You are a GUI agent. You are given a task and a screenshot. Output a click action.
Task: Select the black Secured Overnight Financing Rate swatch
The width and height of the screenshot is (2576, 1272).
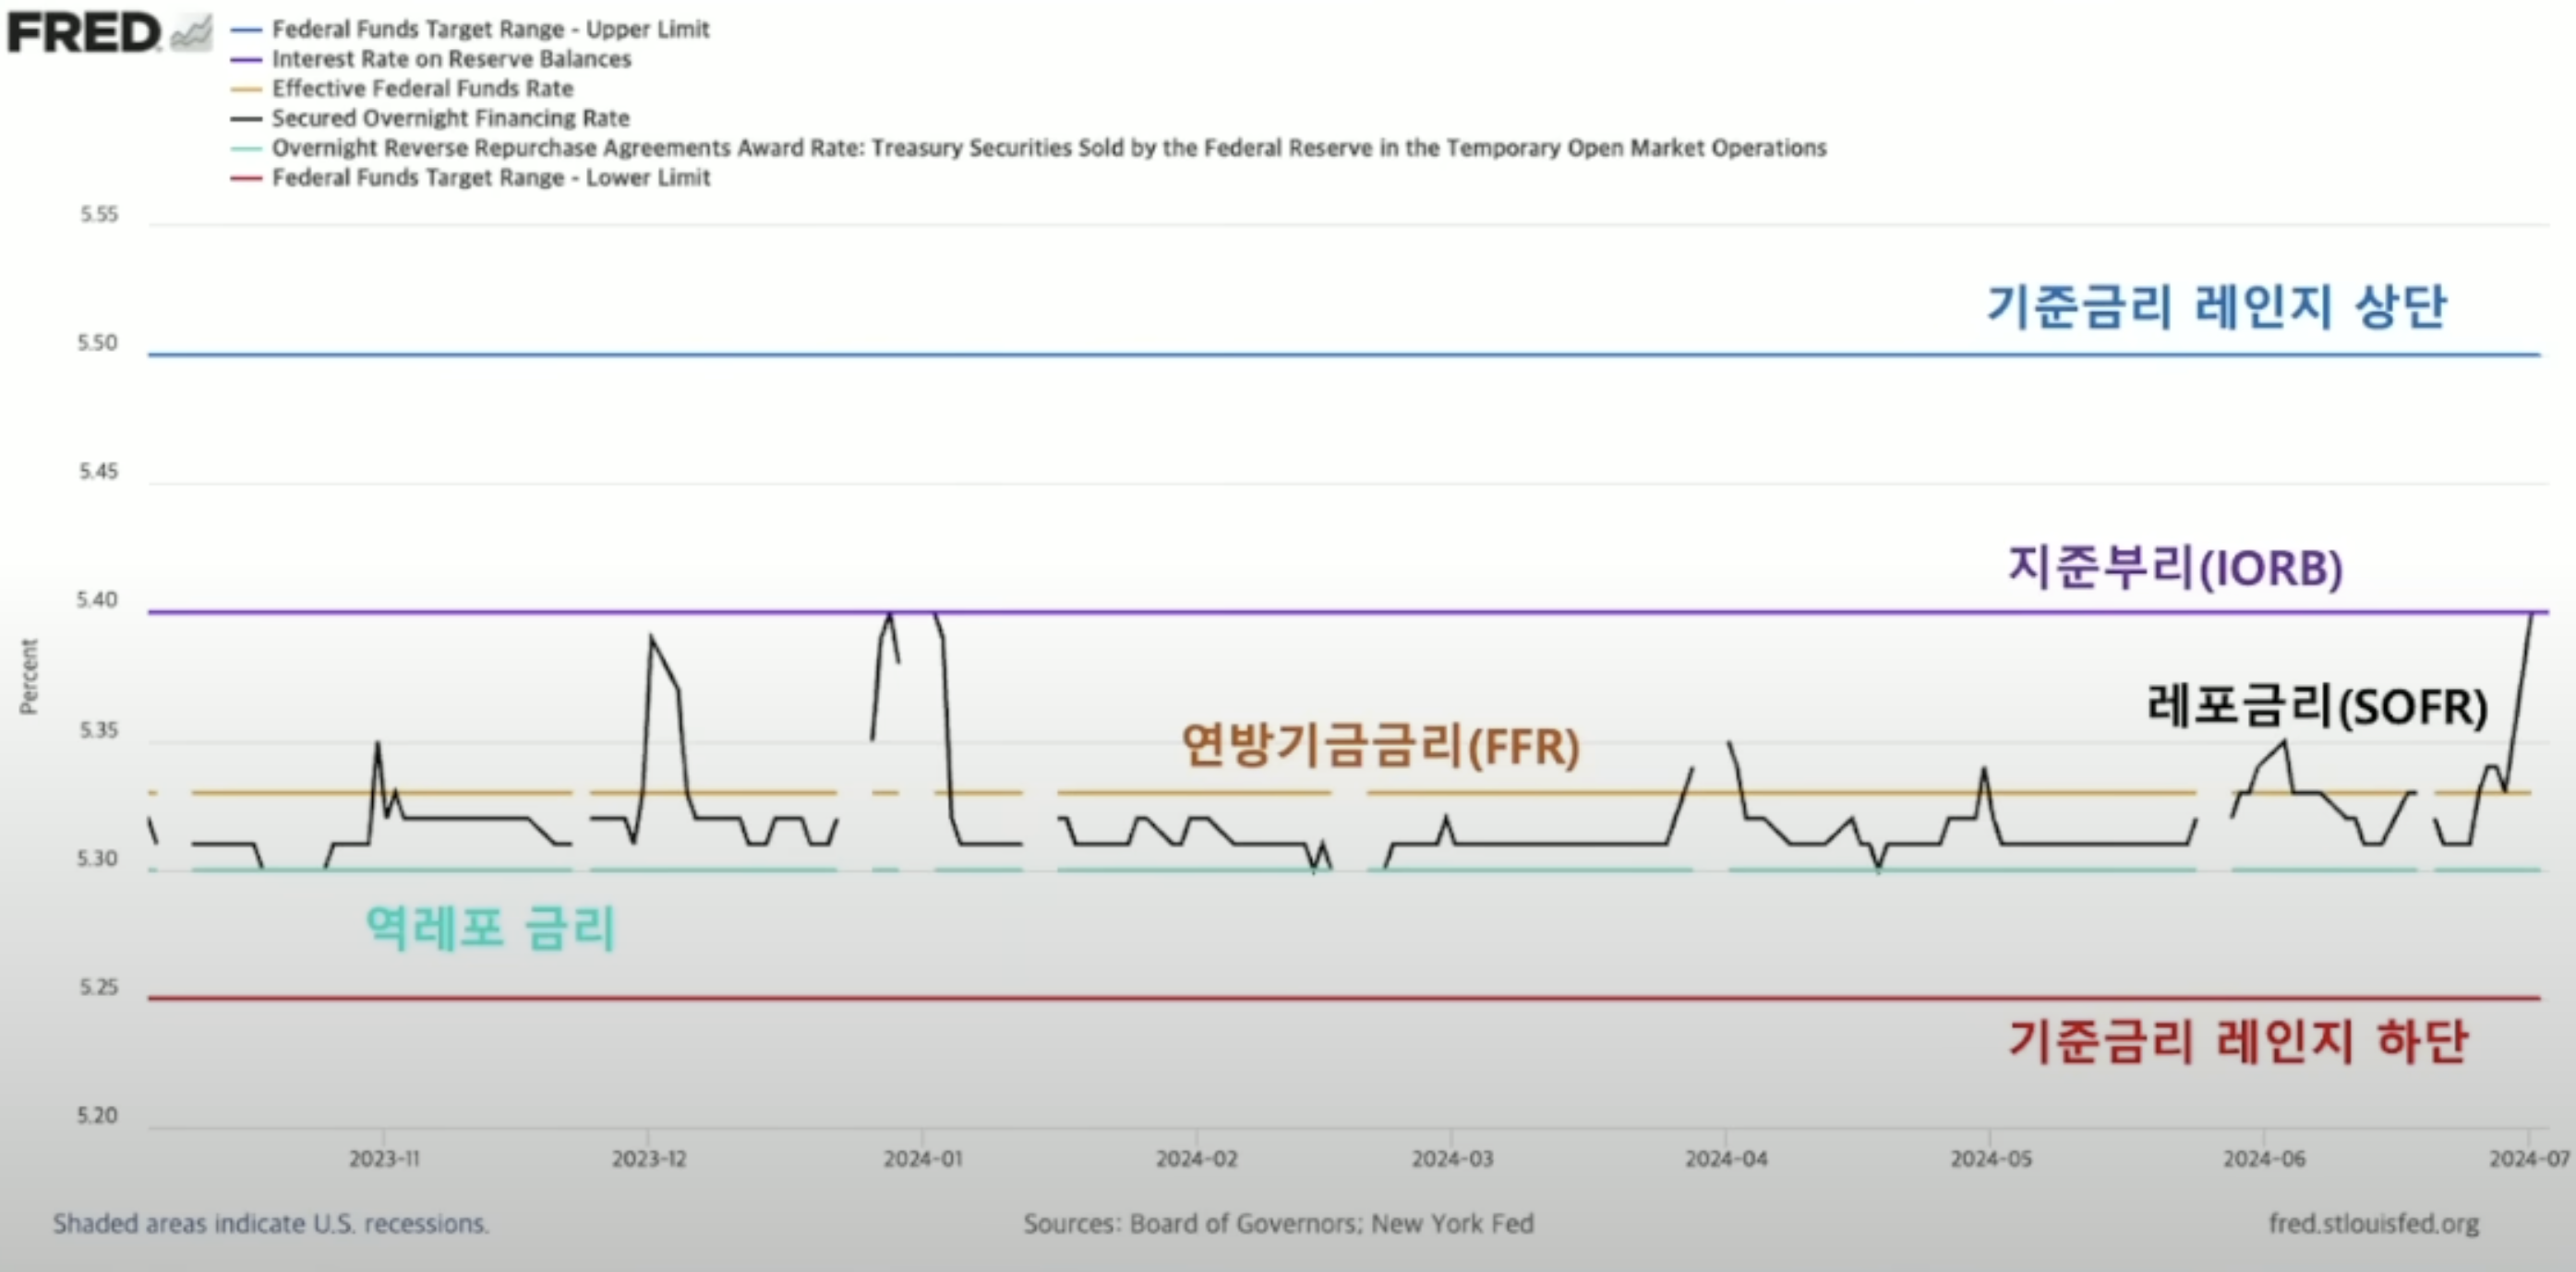247,118
